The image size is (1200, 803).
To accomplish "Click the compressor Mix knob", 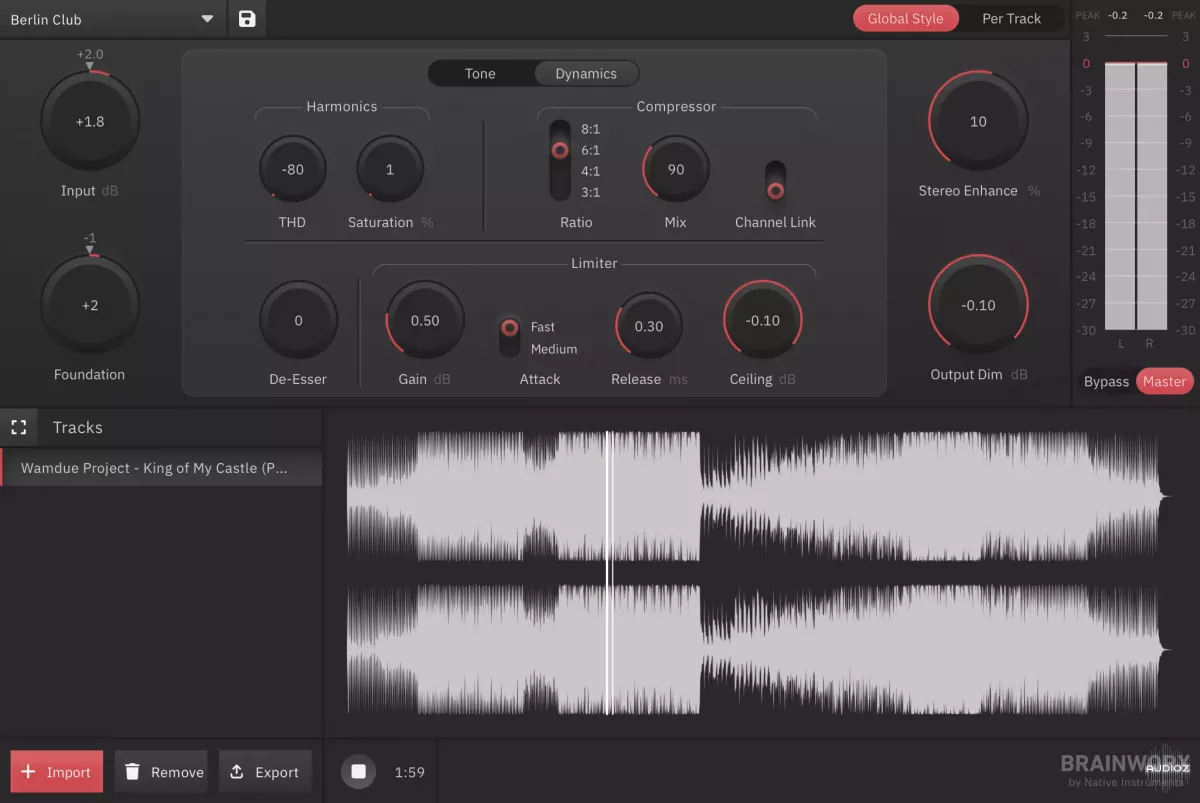I will [x=676, y=170].
